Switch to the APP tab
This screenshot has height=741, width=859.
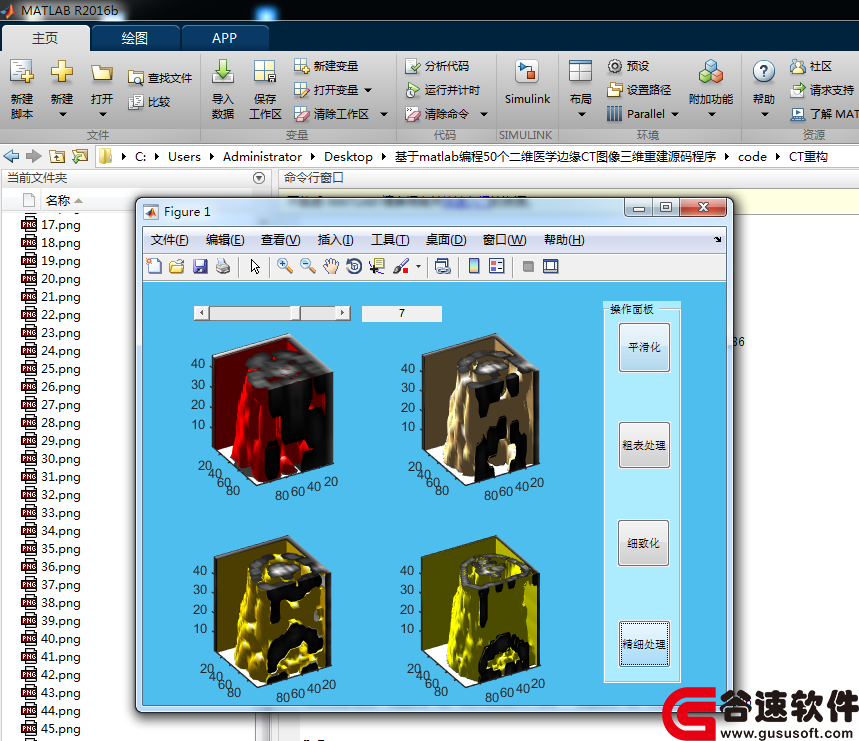(x=225, y=38)
